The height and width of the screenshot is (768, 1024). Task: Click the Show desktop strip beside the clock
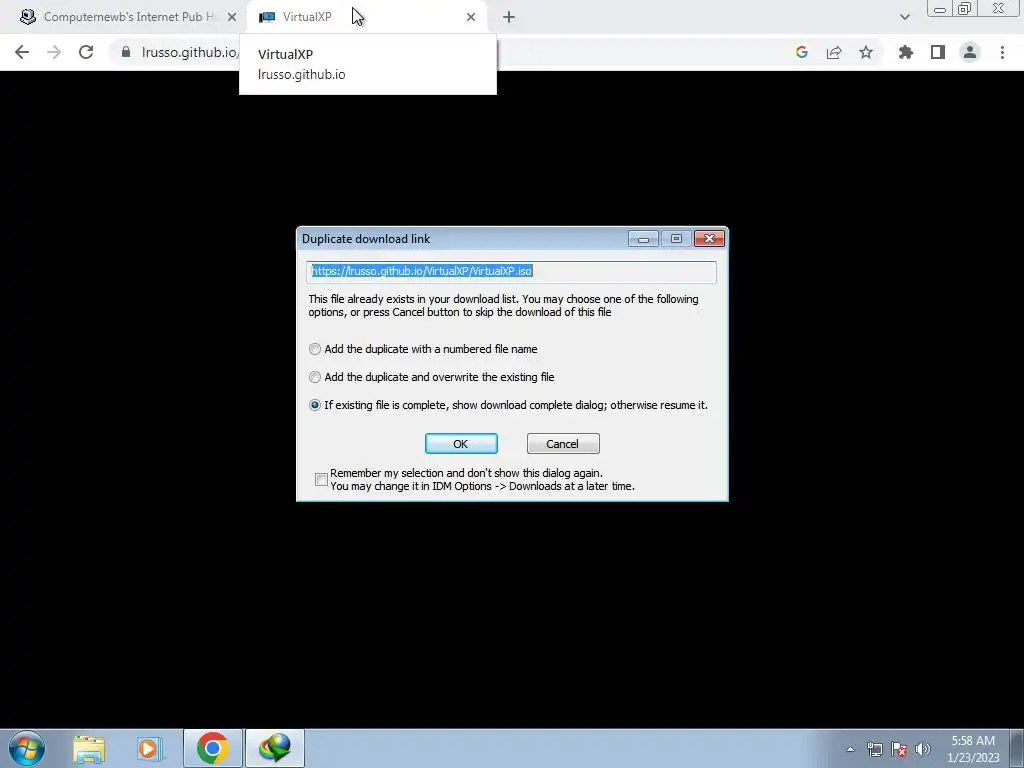point(1017,749)
